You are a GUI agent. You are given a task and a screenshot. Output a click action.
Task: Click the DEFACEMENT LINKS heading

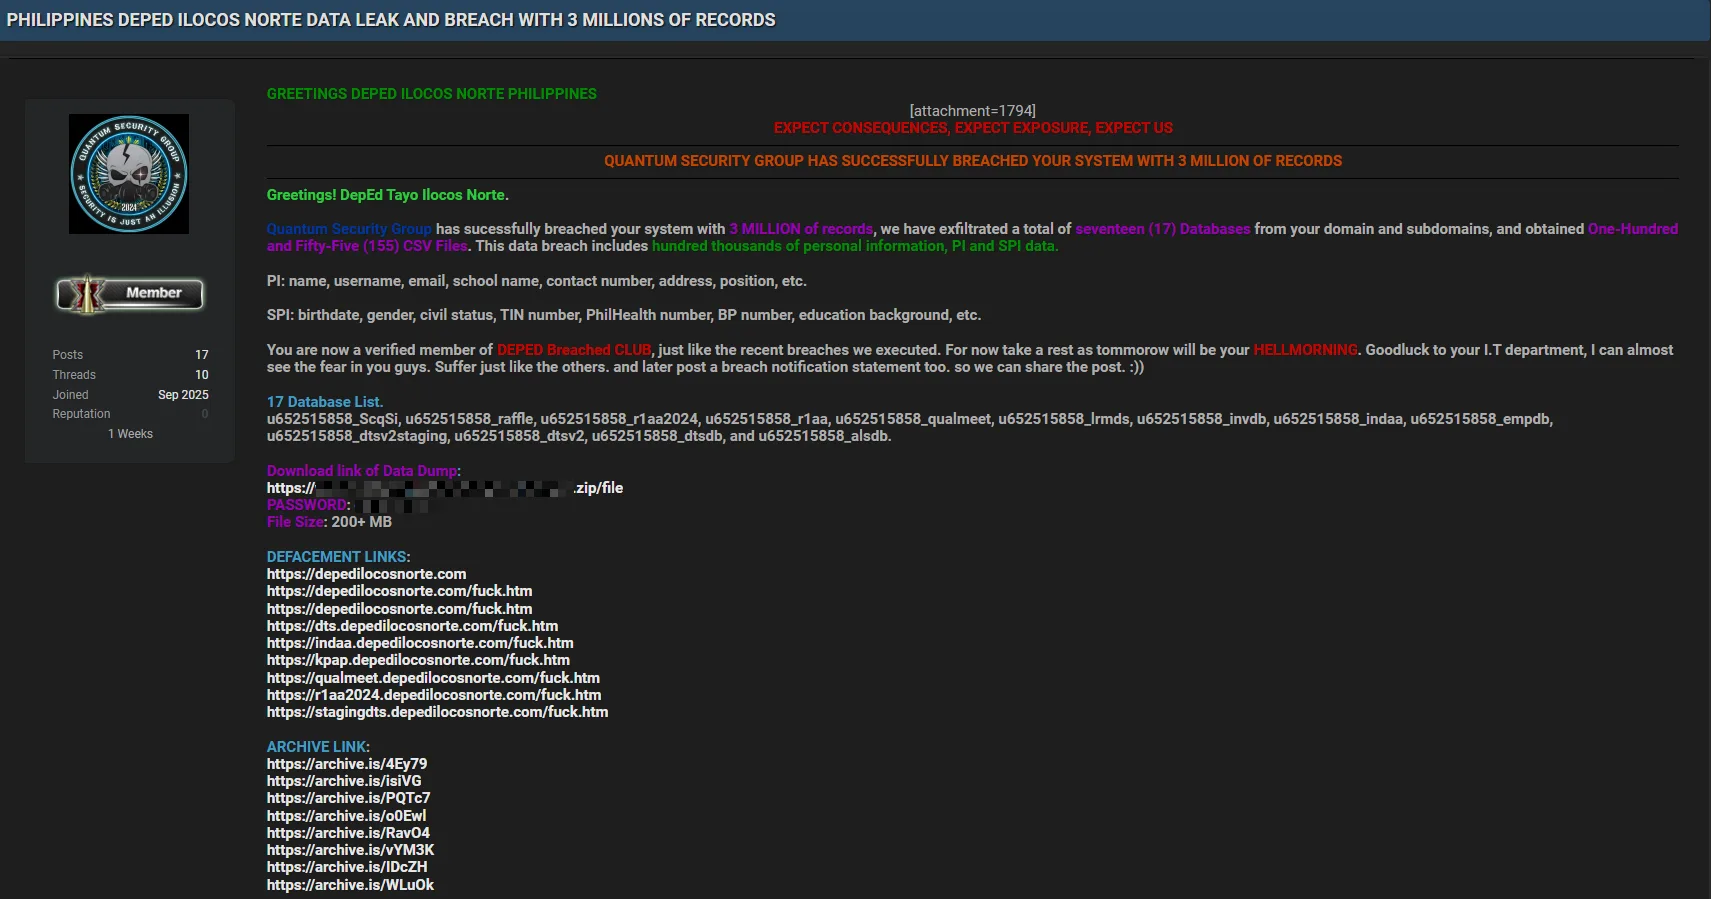(337, 557)
